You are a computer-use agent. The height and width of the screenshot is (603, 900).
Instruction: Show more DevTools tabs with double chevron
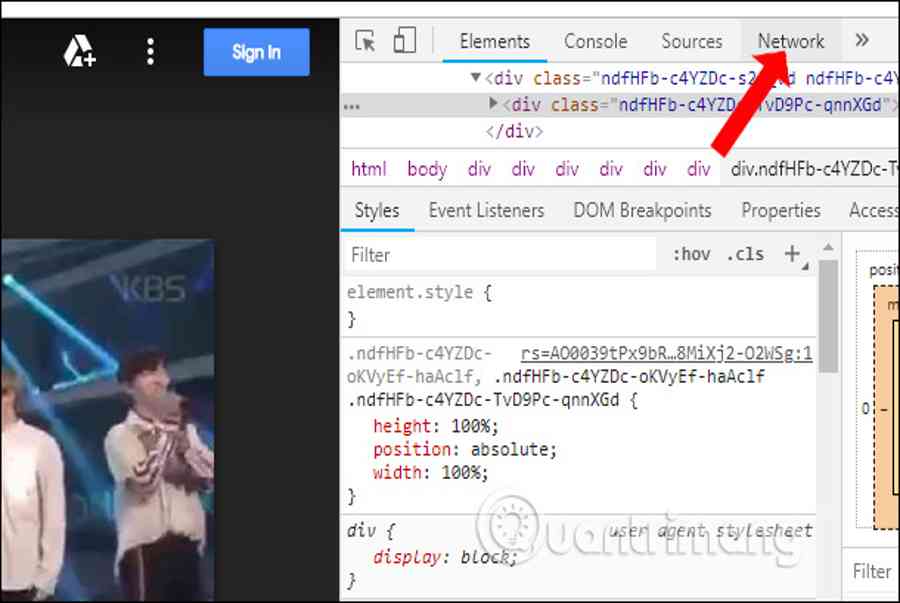point(862,41)
